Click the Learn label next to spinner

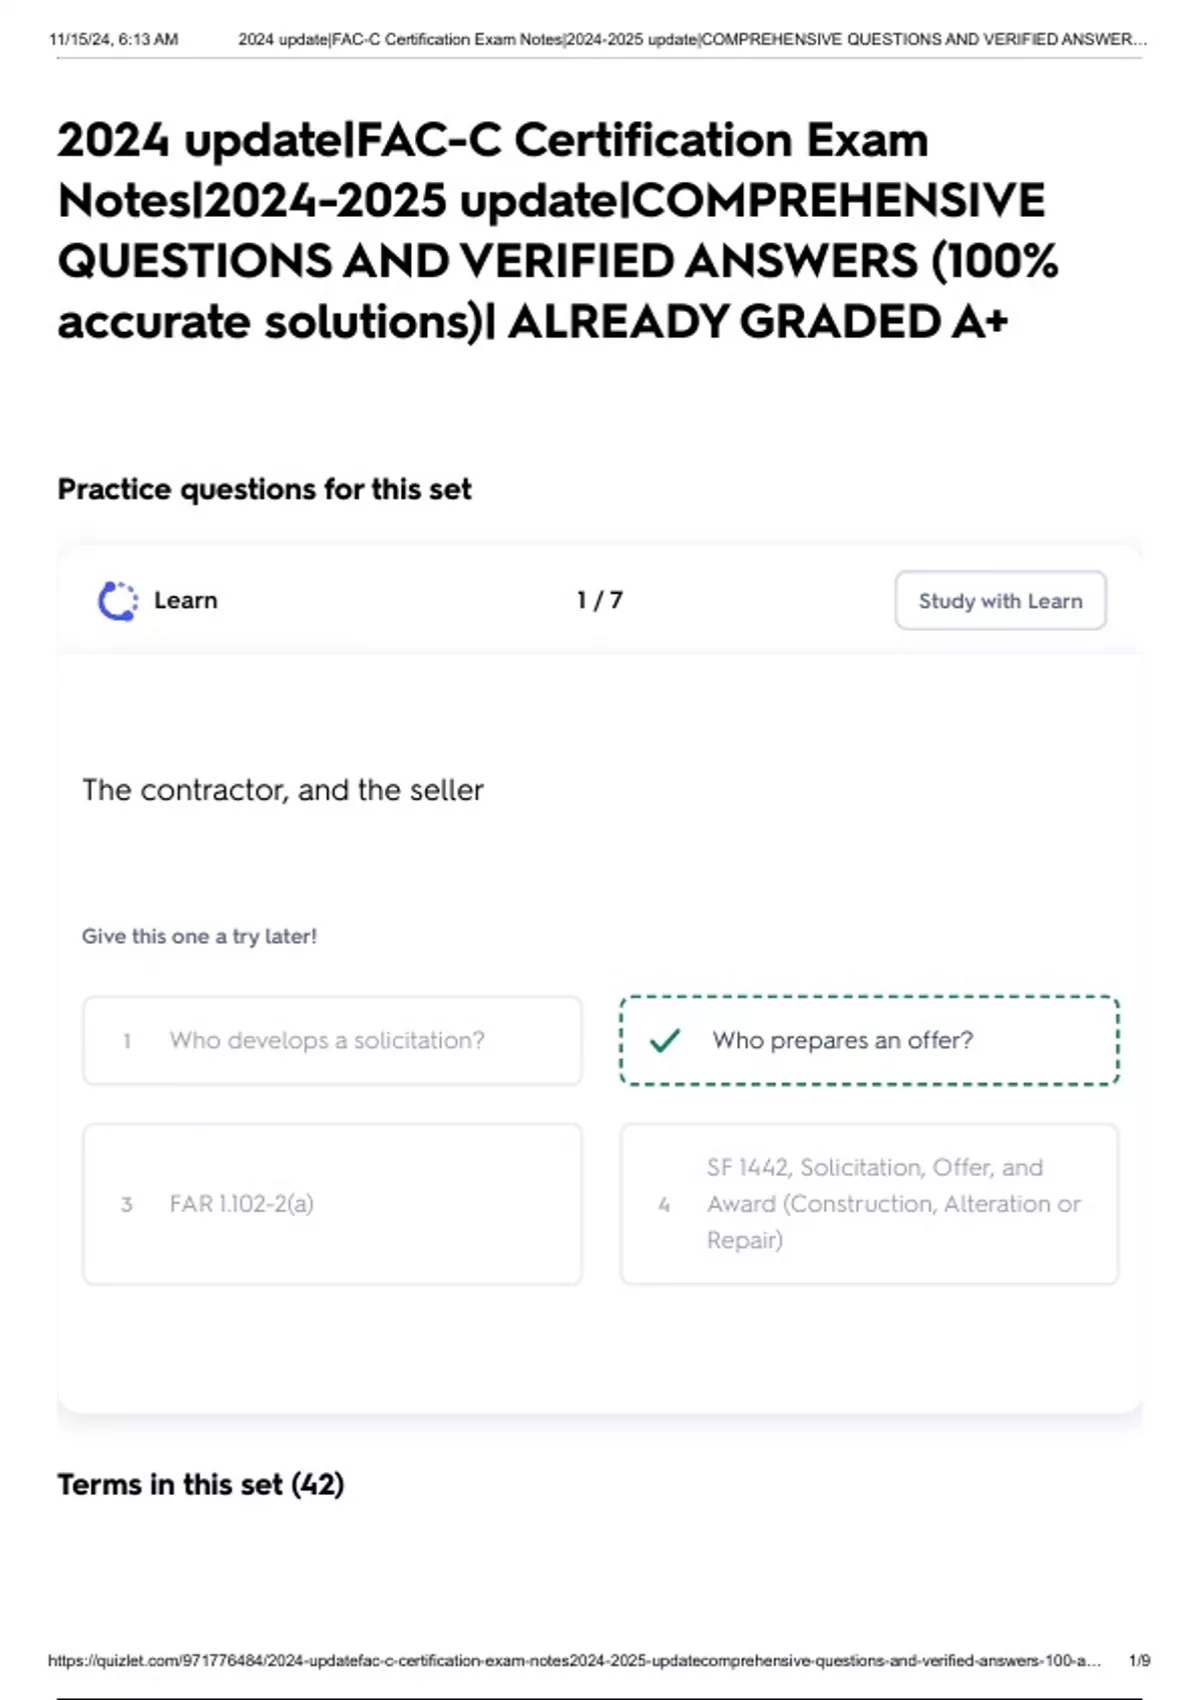[185, 600]
